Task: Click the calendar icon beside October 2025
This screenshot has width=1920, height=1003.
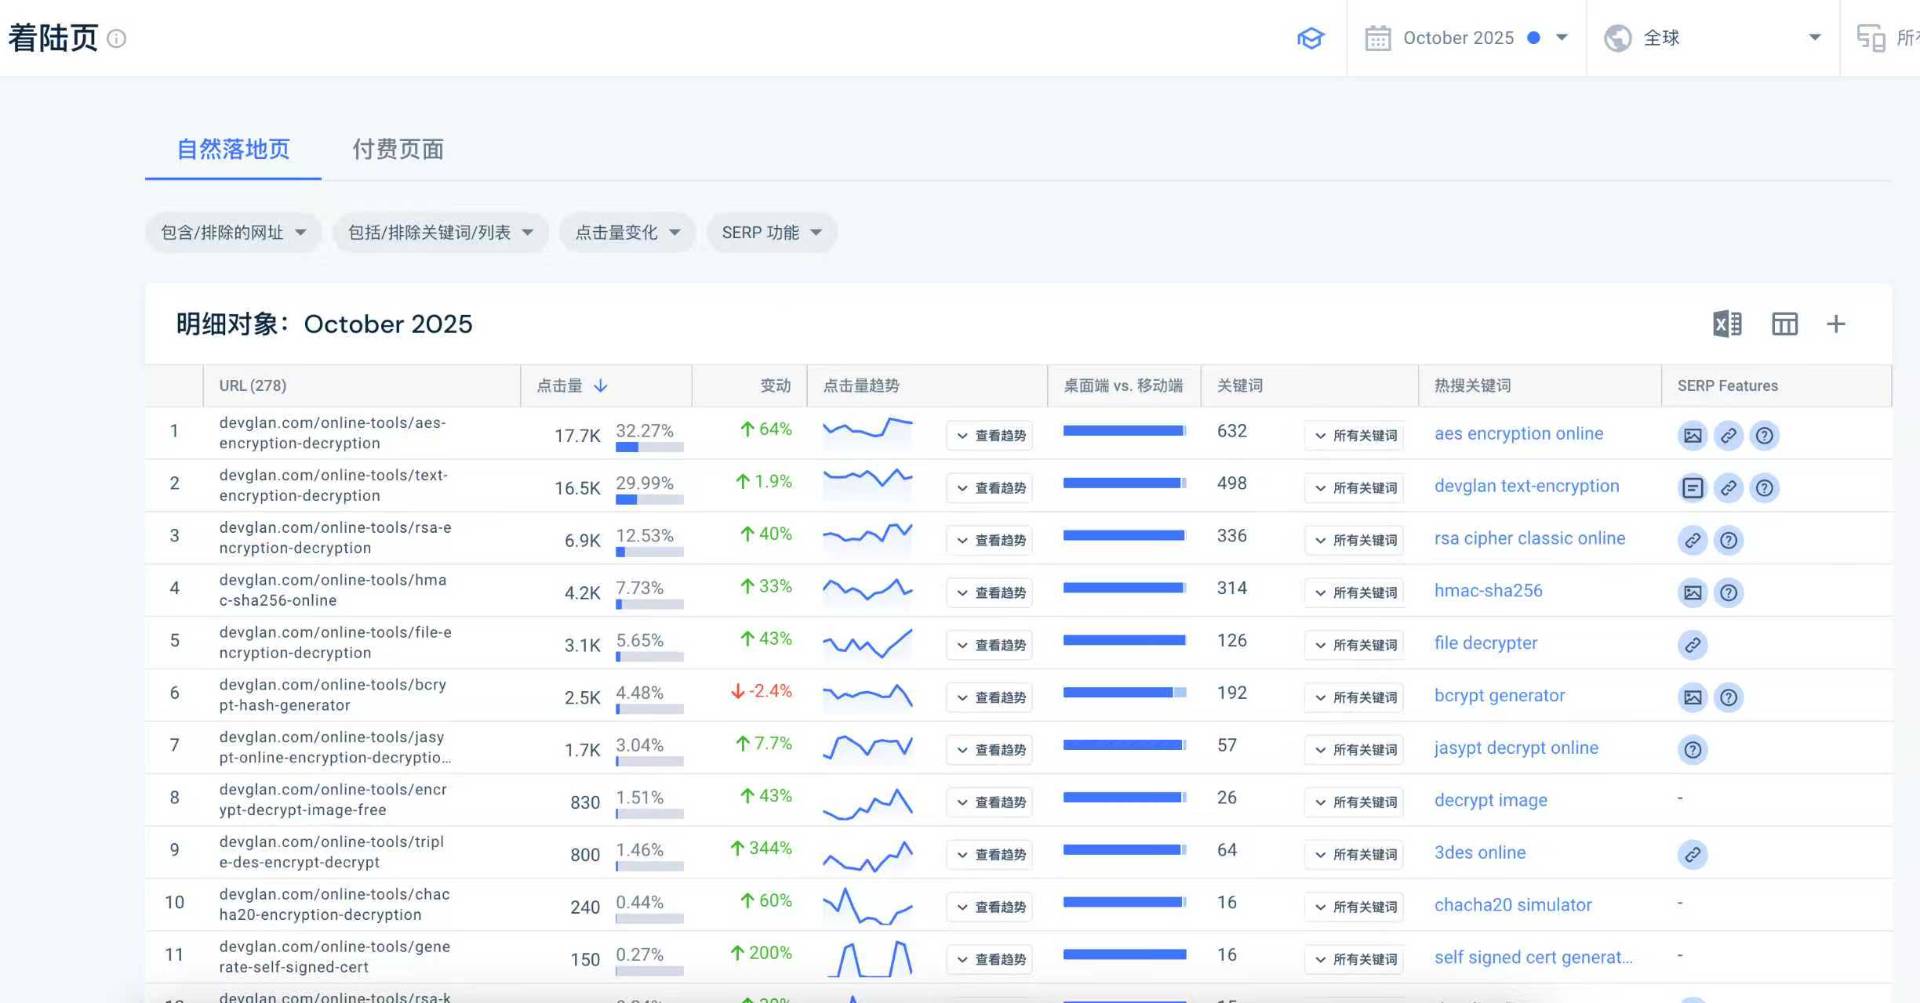Action: (x=1378, y=38)
